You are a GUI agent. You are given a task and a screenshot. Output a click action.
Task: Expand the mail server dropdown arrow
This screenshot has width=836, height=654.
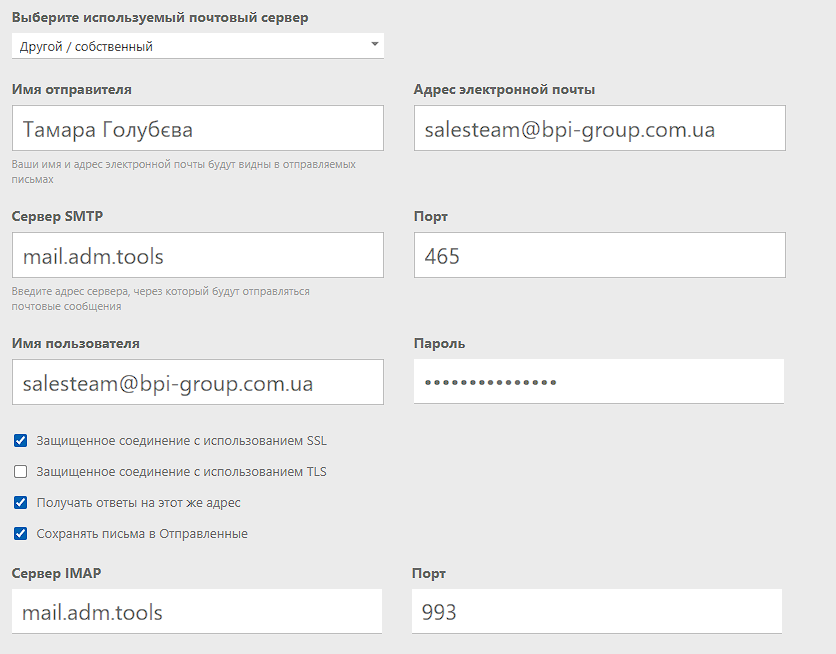coord(375,44)
